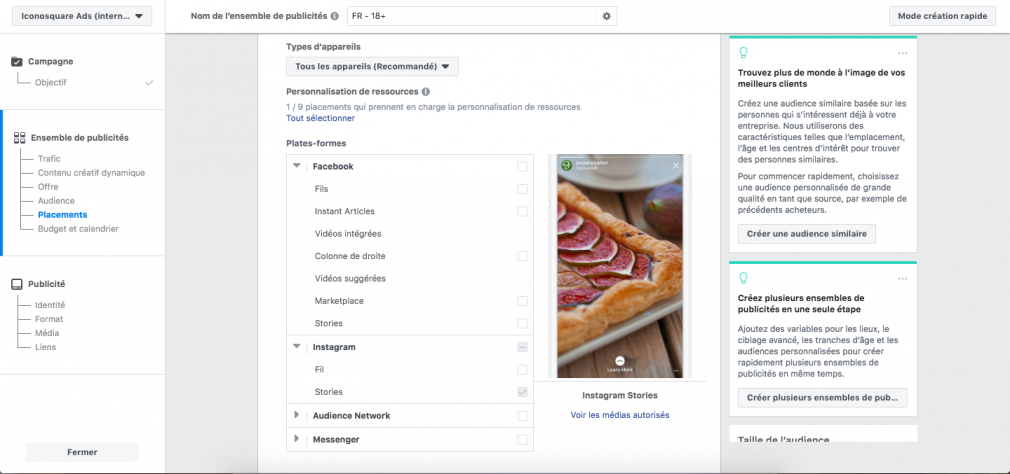The image size is (1010, 474).
Task: Expand the Messenger placements
Action: click(x=297, y=439)
